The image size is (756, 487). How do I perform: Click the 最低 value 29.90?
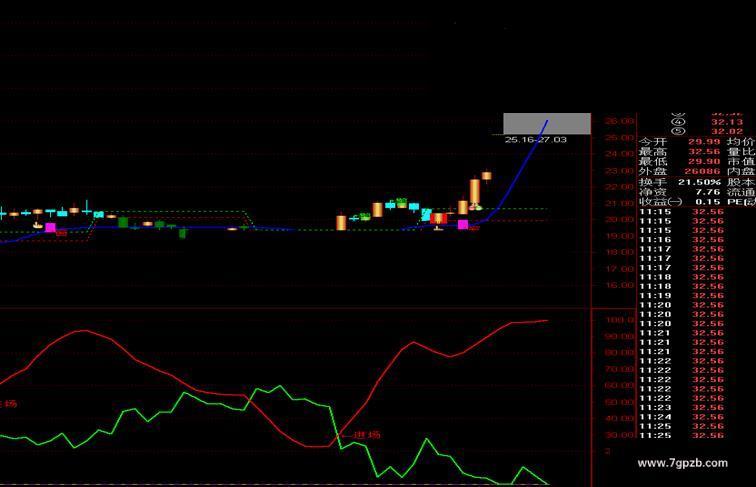tap(704, 162)
